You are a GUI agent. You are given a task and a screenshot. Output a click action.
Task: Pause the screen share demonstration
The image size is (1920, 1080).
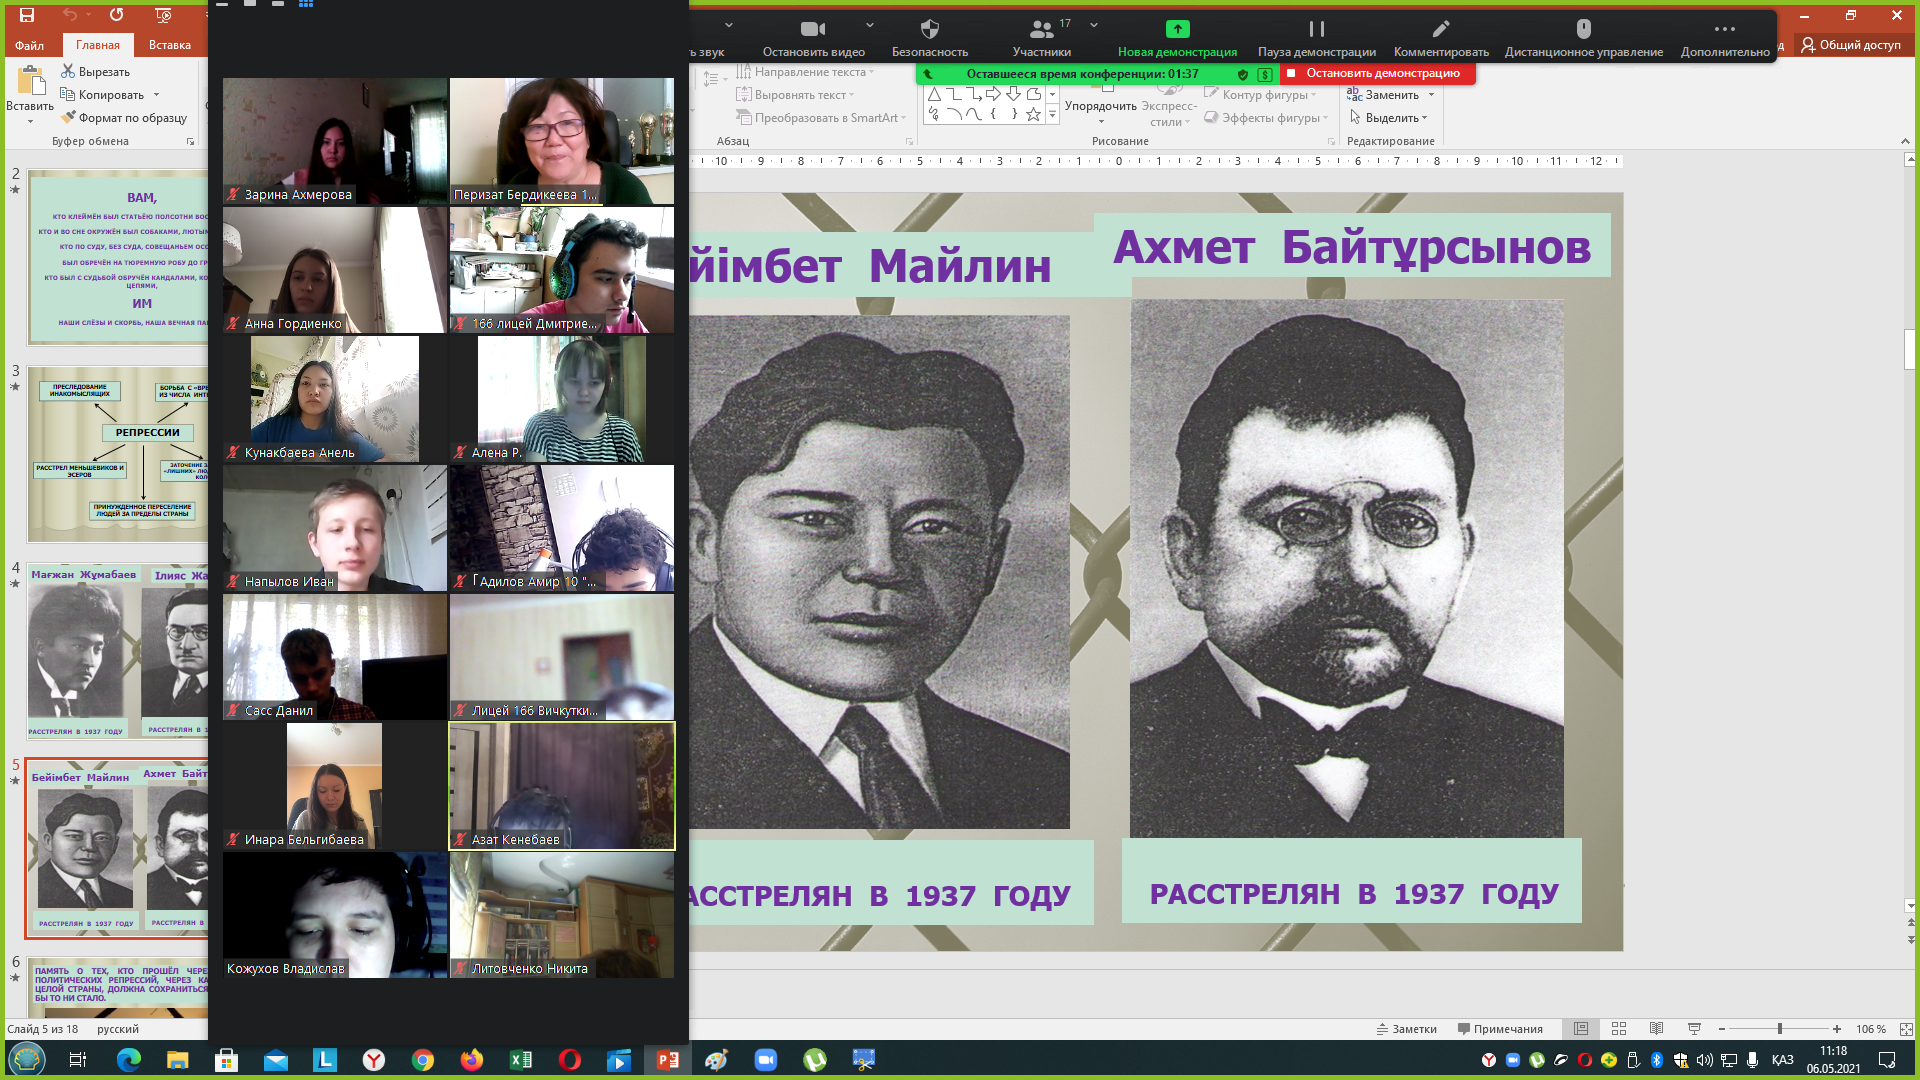(1316, 30)
